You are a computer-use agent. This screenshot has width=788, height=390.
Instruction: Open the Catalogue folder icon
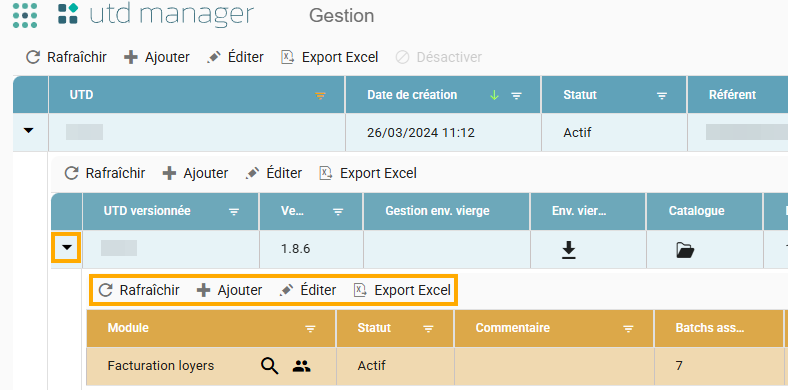(685, 249)
